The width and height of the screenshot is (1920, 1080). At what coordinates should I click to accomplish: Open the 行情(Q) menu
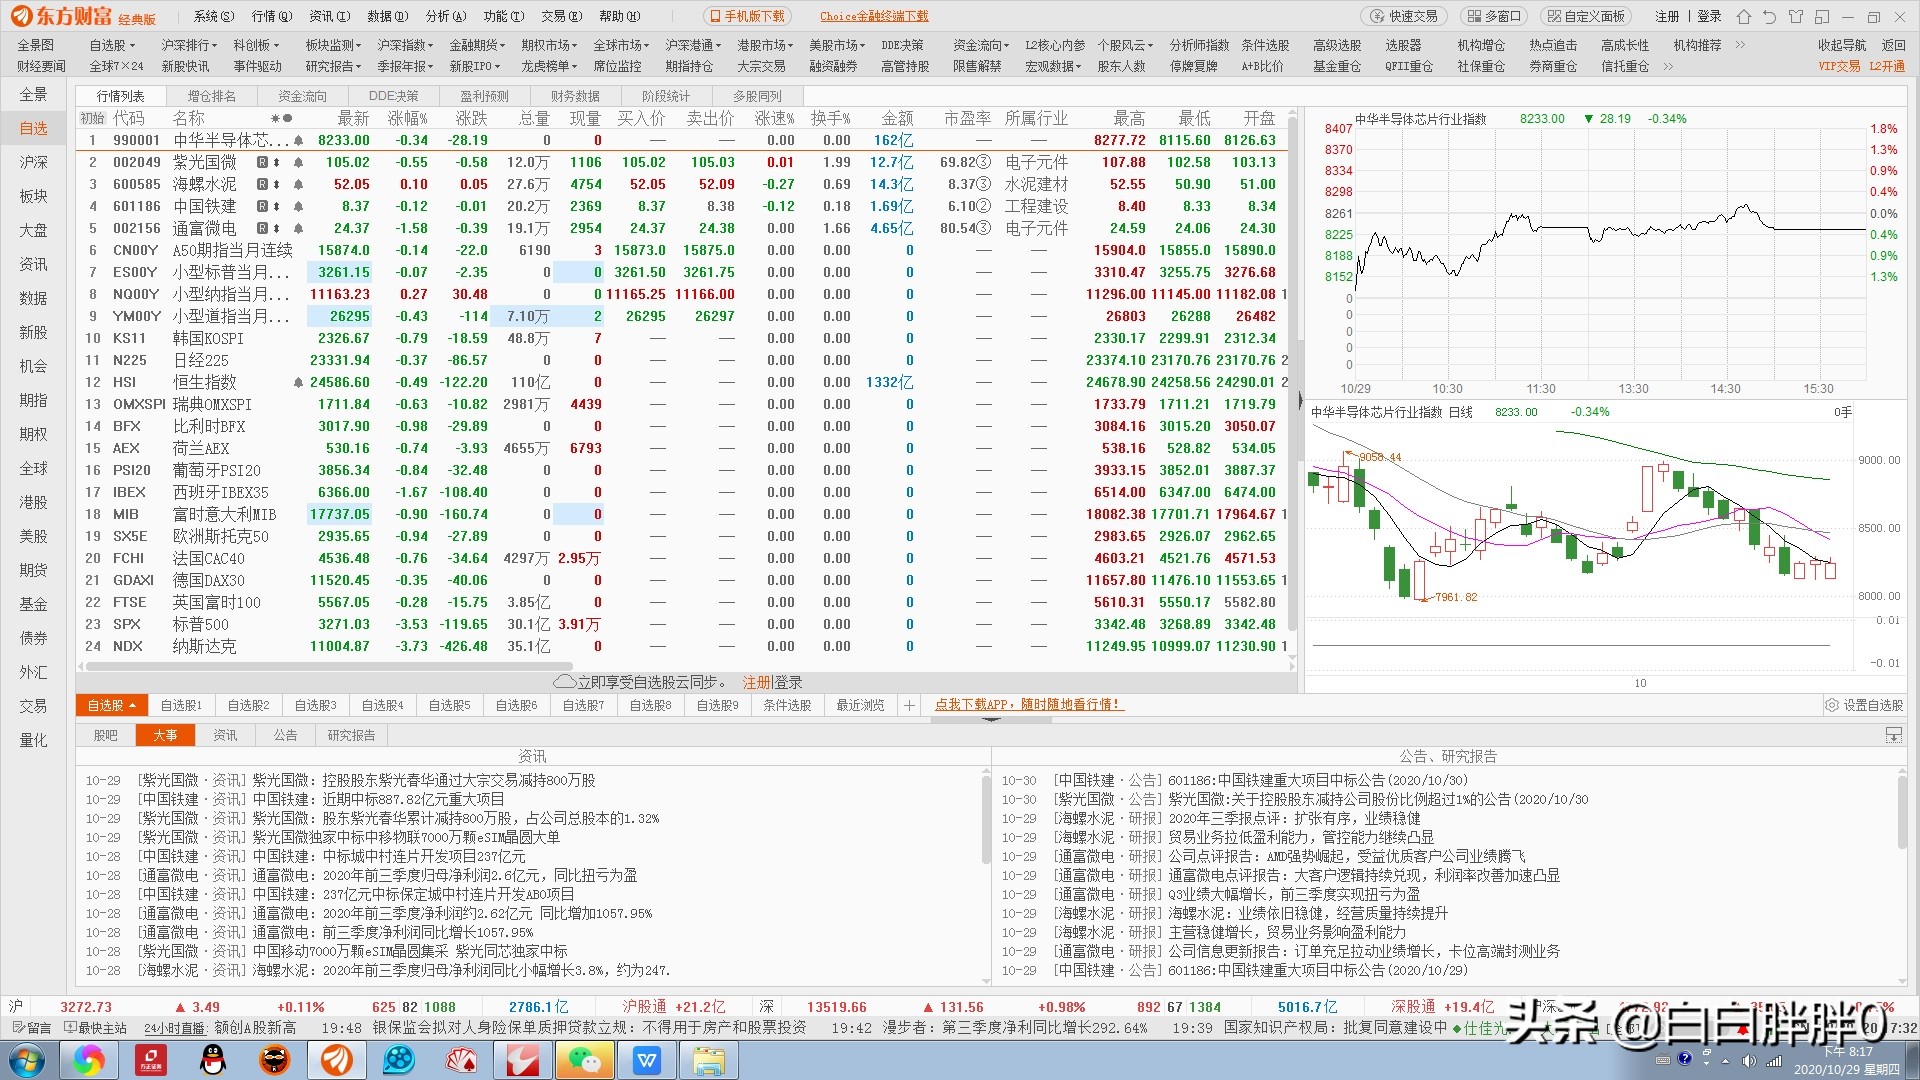point(272,16)
